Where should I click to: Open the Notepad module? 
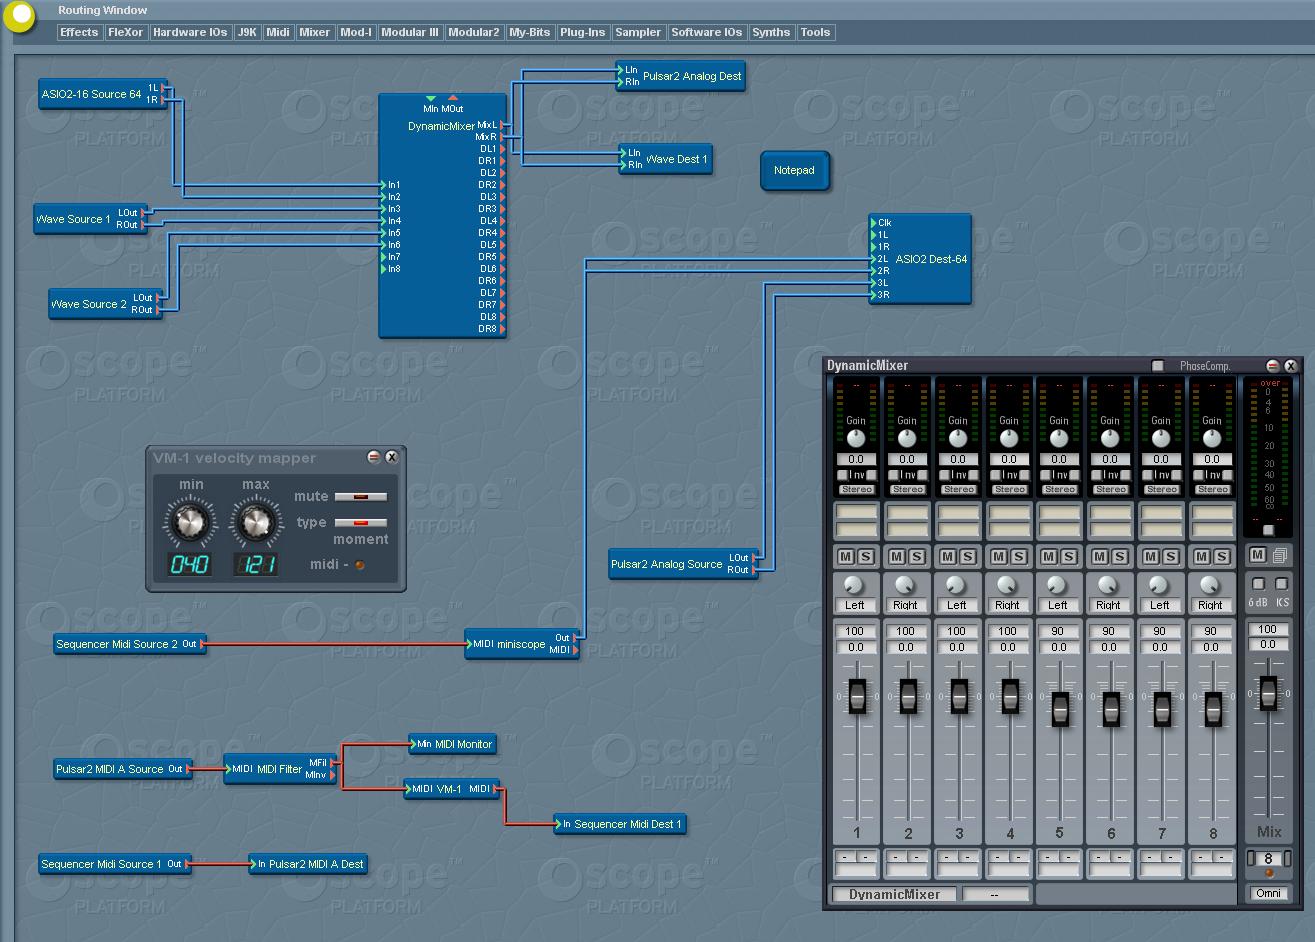pyautogui.click(x=794, y=171)
